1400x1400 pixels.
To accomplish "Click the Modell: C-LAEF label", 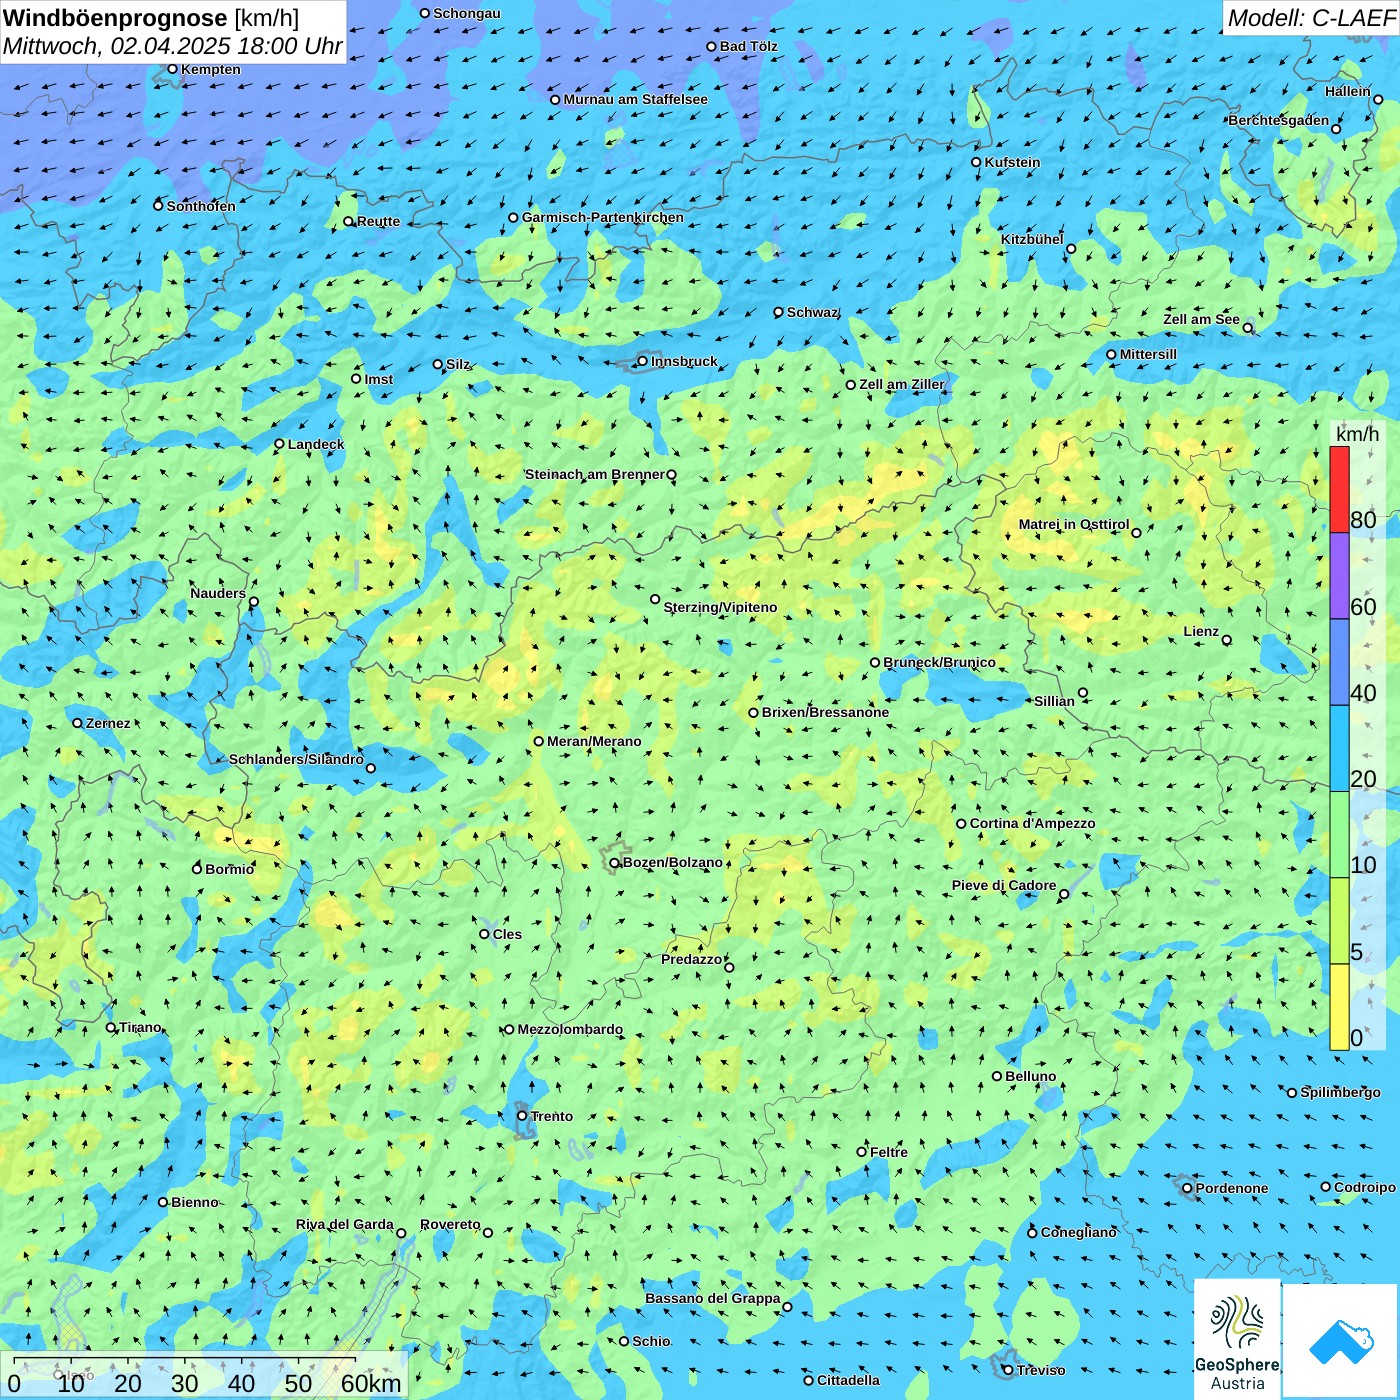I will 1310,18.
